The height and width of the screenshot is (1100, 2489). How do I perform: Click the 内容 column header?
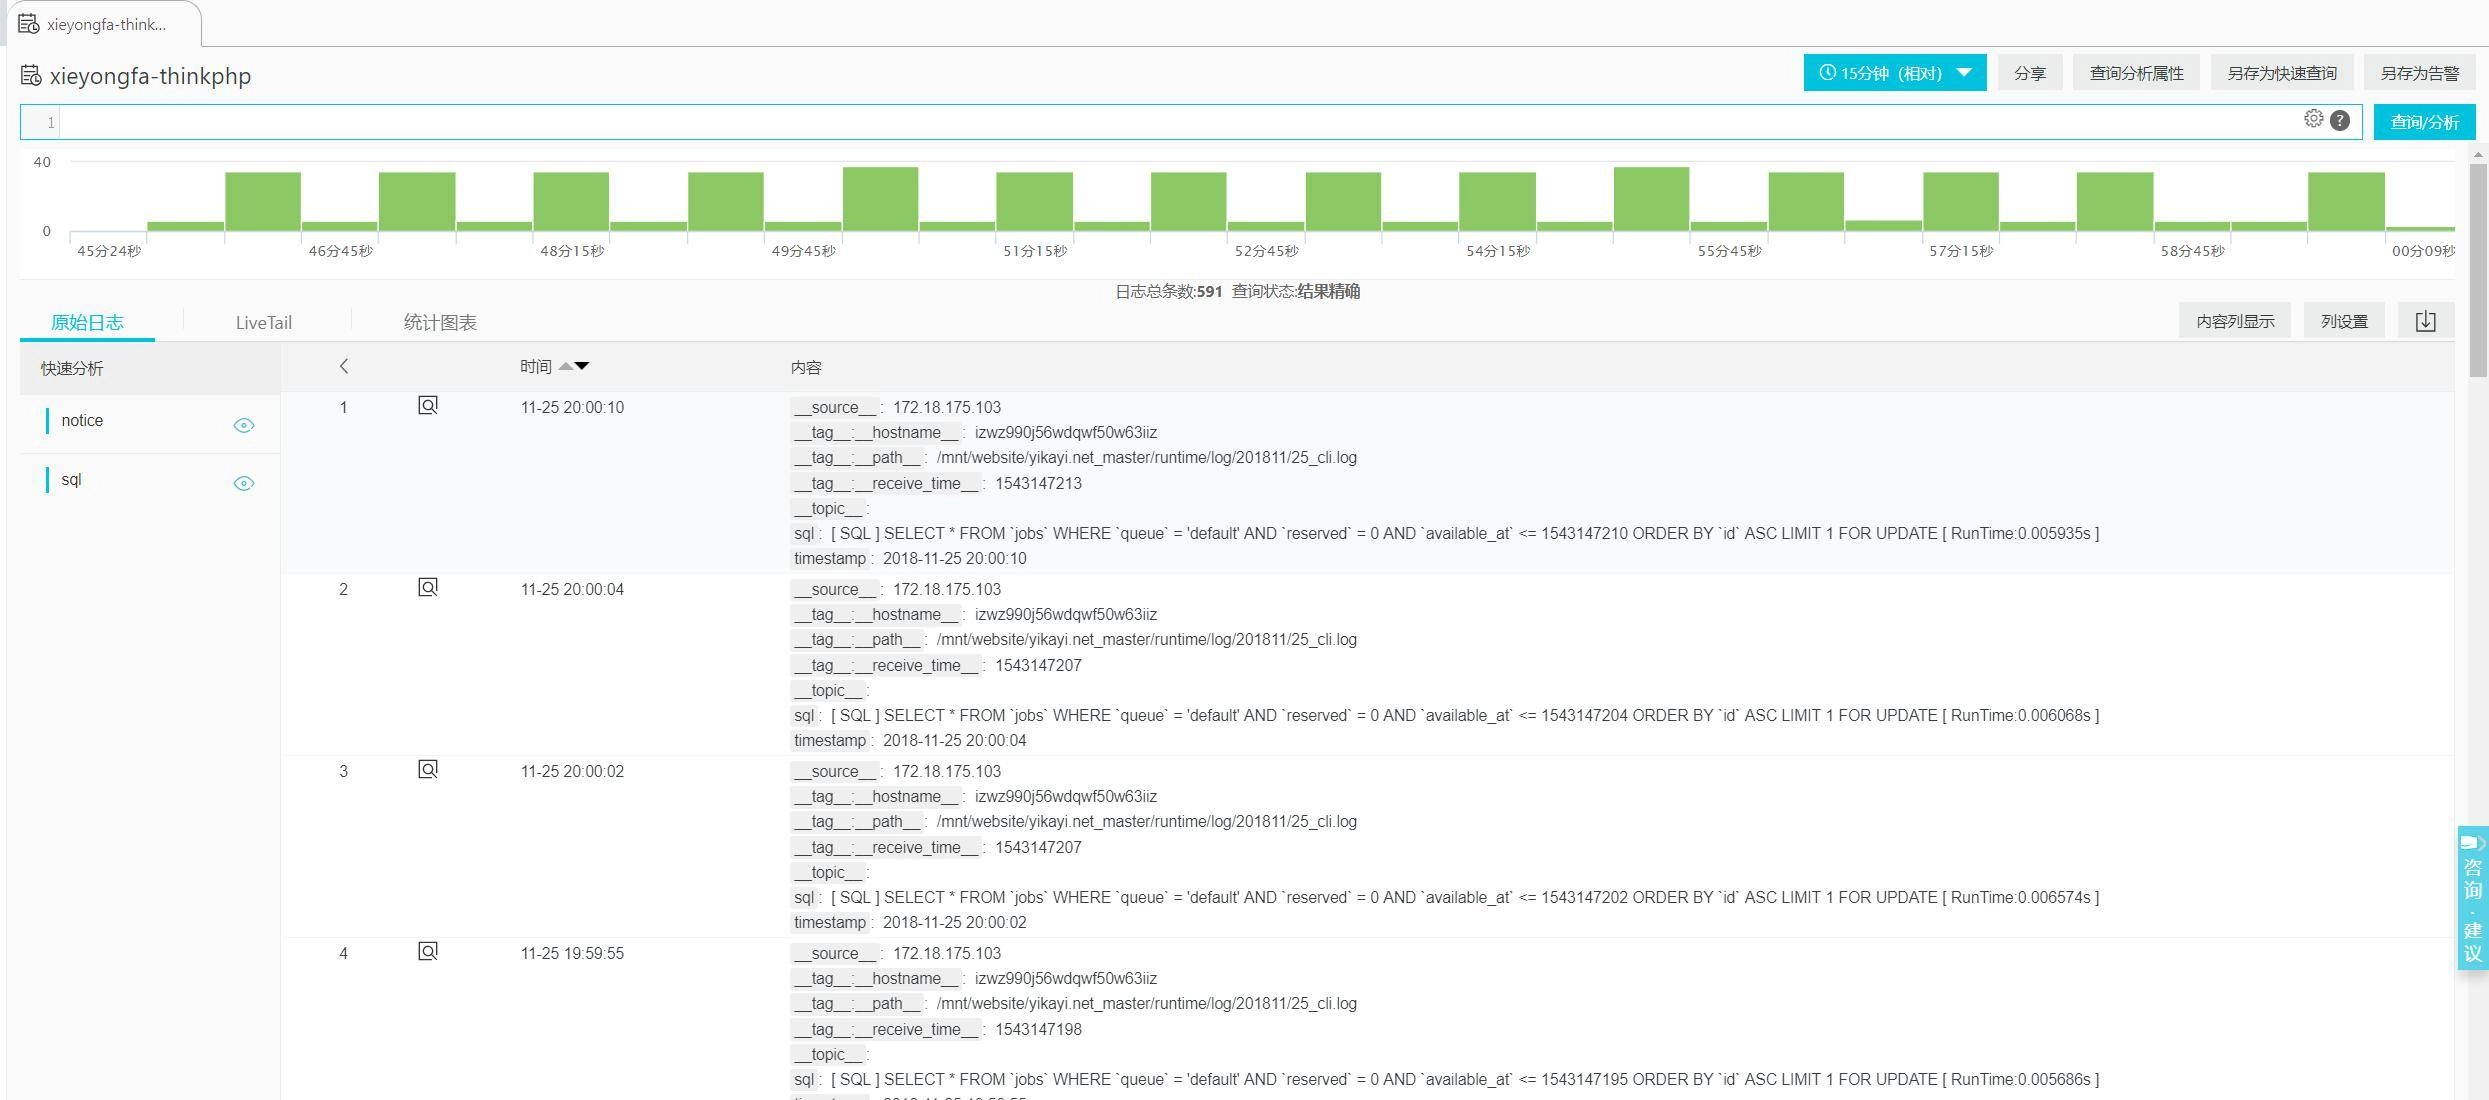click(806, 367)
